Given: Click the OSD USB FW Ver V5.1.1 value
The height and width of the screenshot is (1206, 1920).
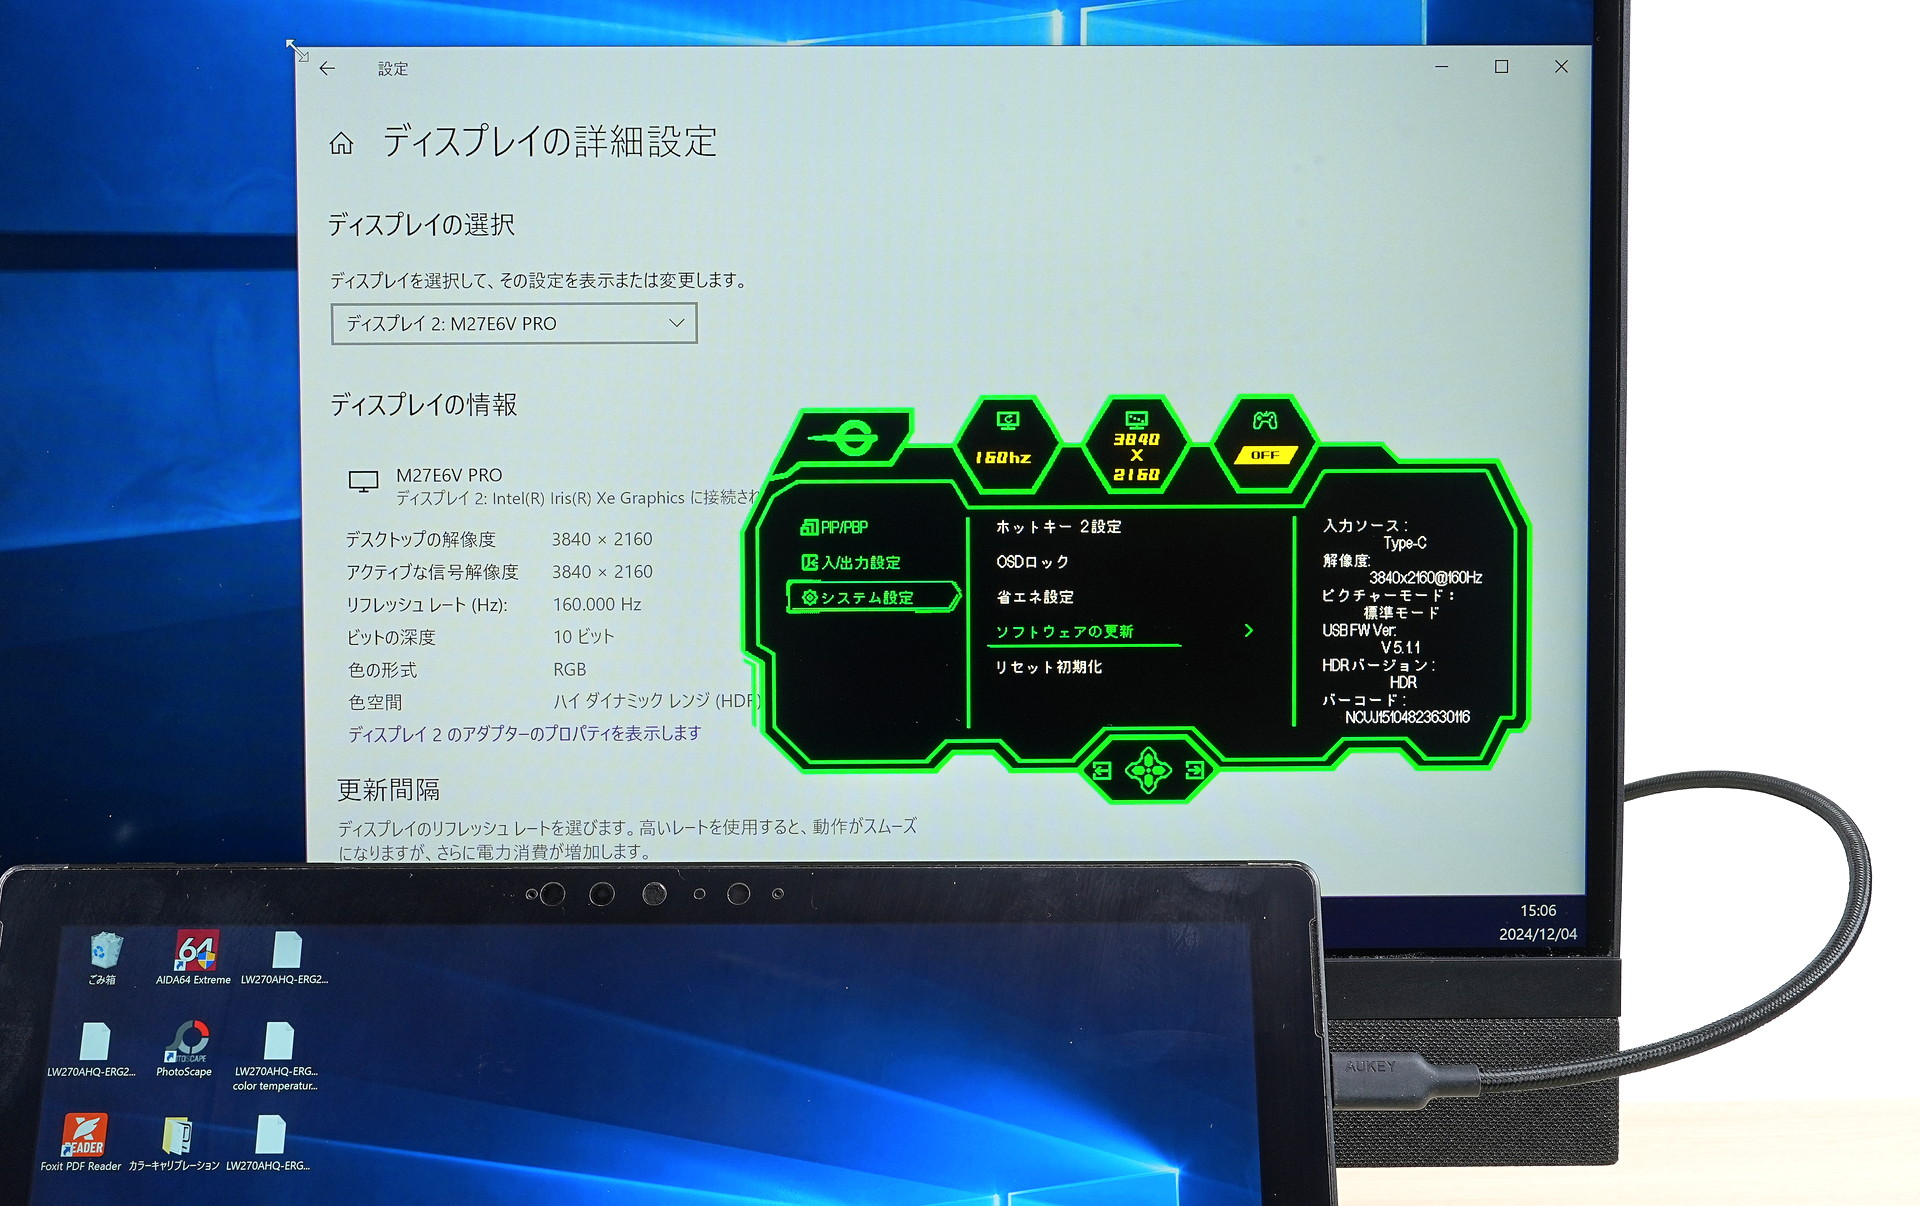Looking at the screenshot, I should (1400, 648).
